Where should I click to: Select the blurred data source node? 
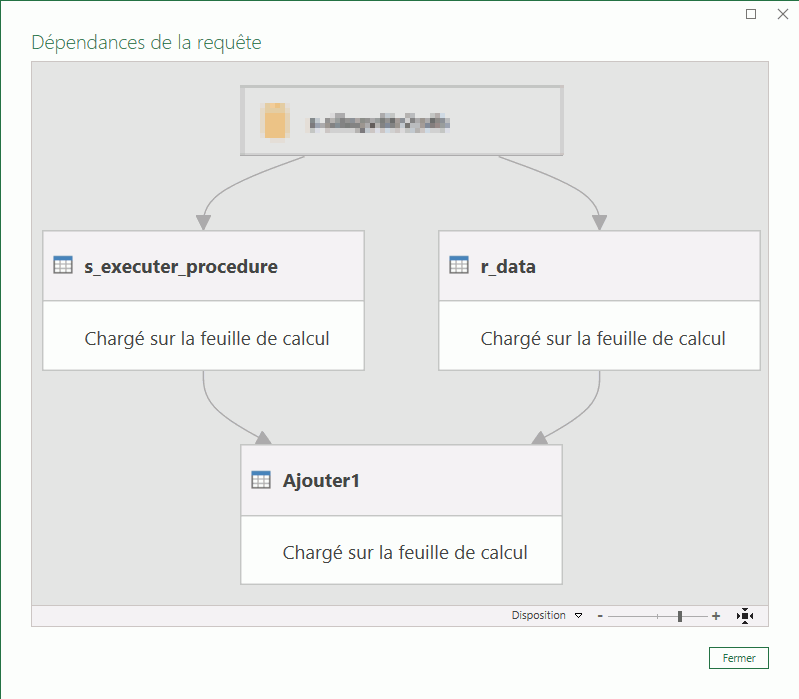point(401,121)
